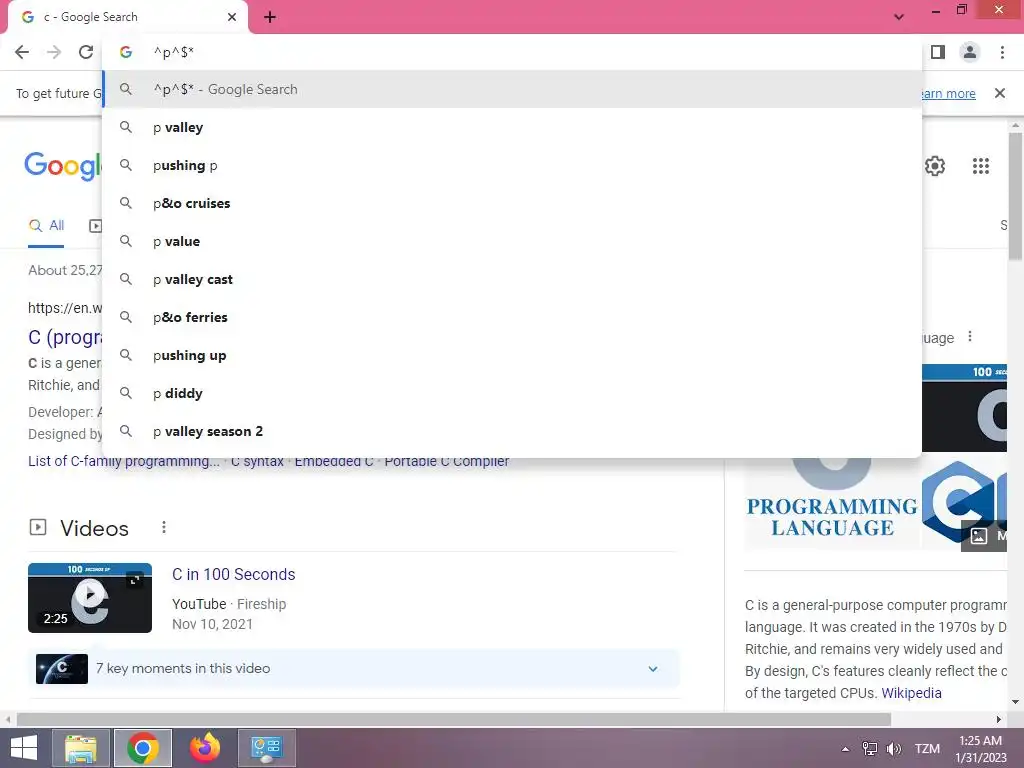Viewport: 1024px width, 768px height.
Task: Open the network status tray icon
Action: tap(869, 749)
